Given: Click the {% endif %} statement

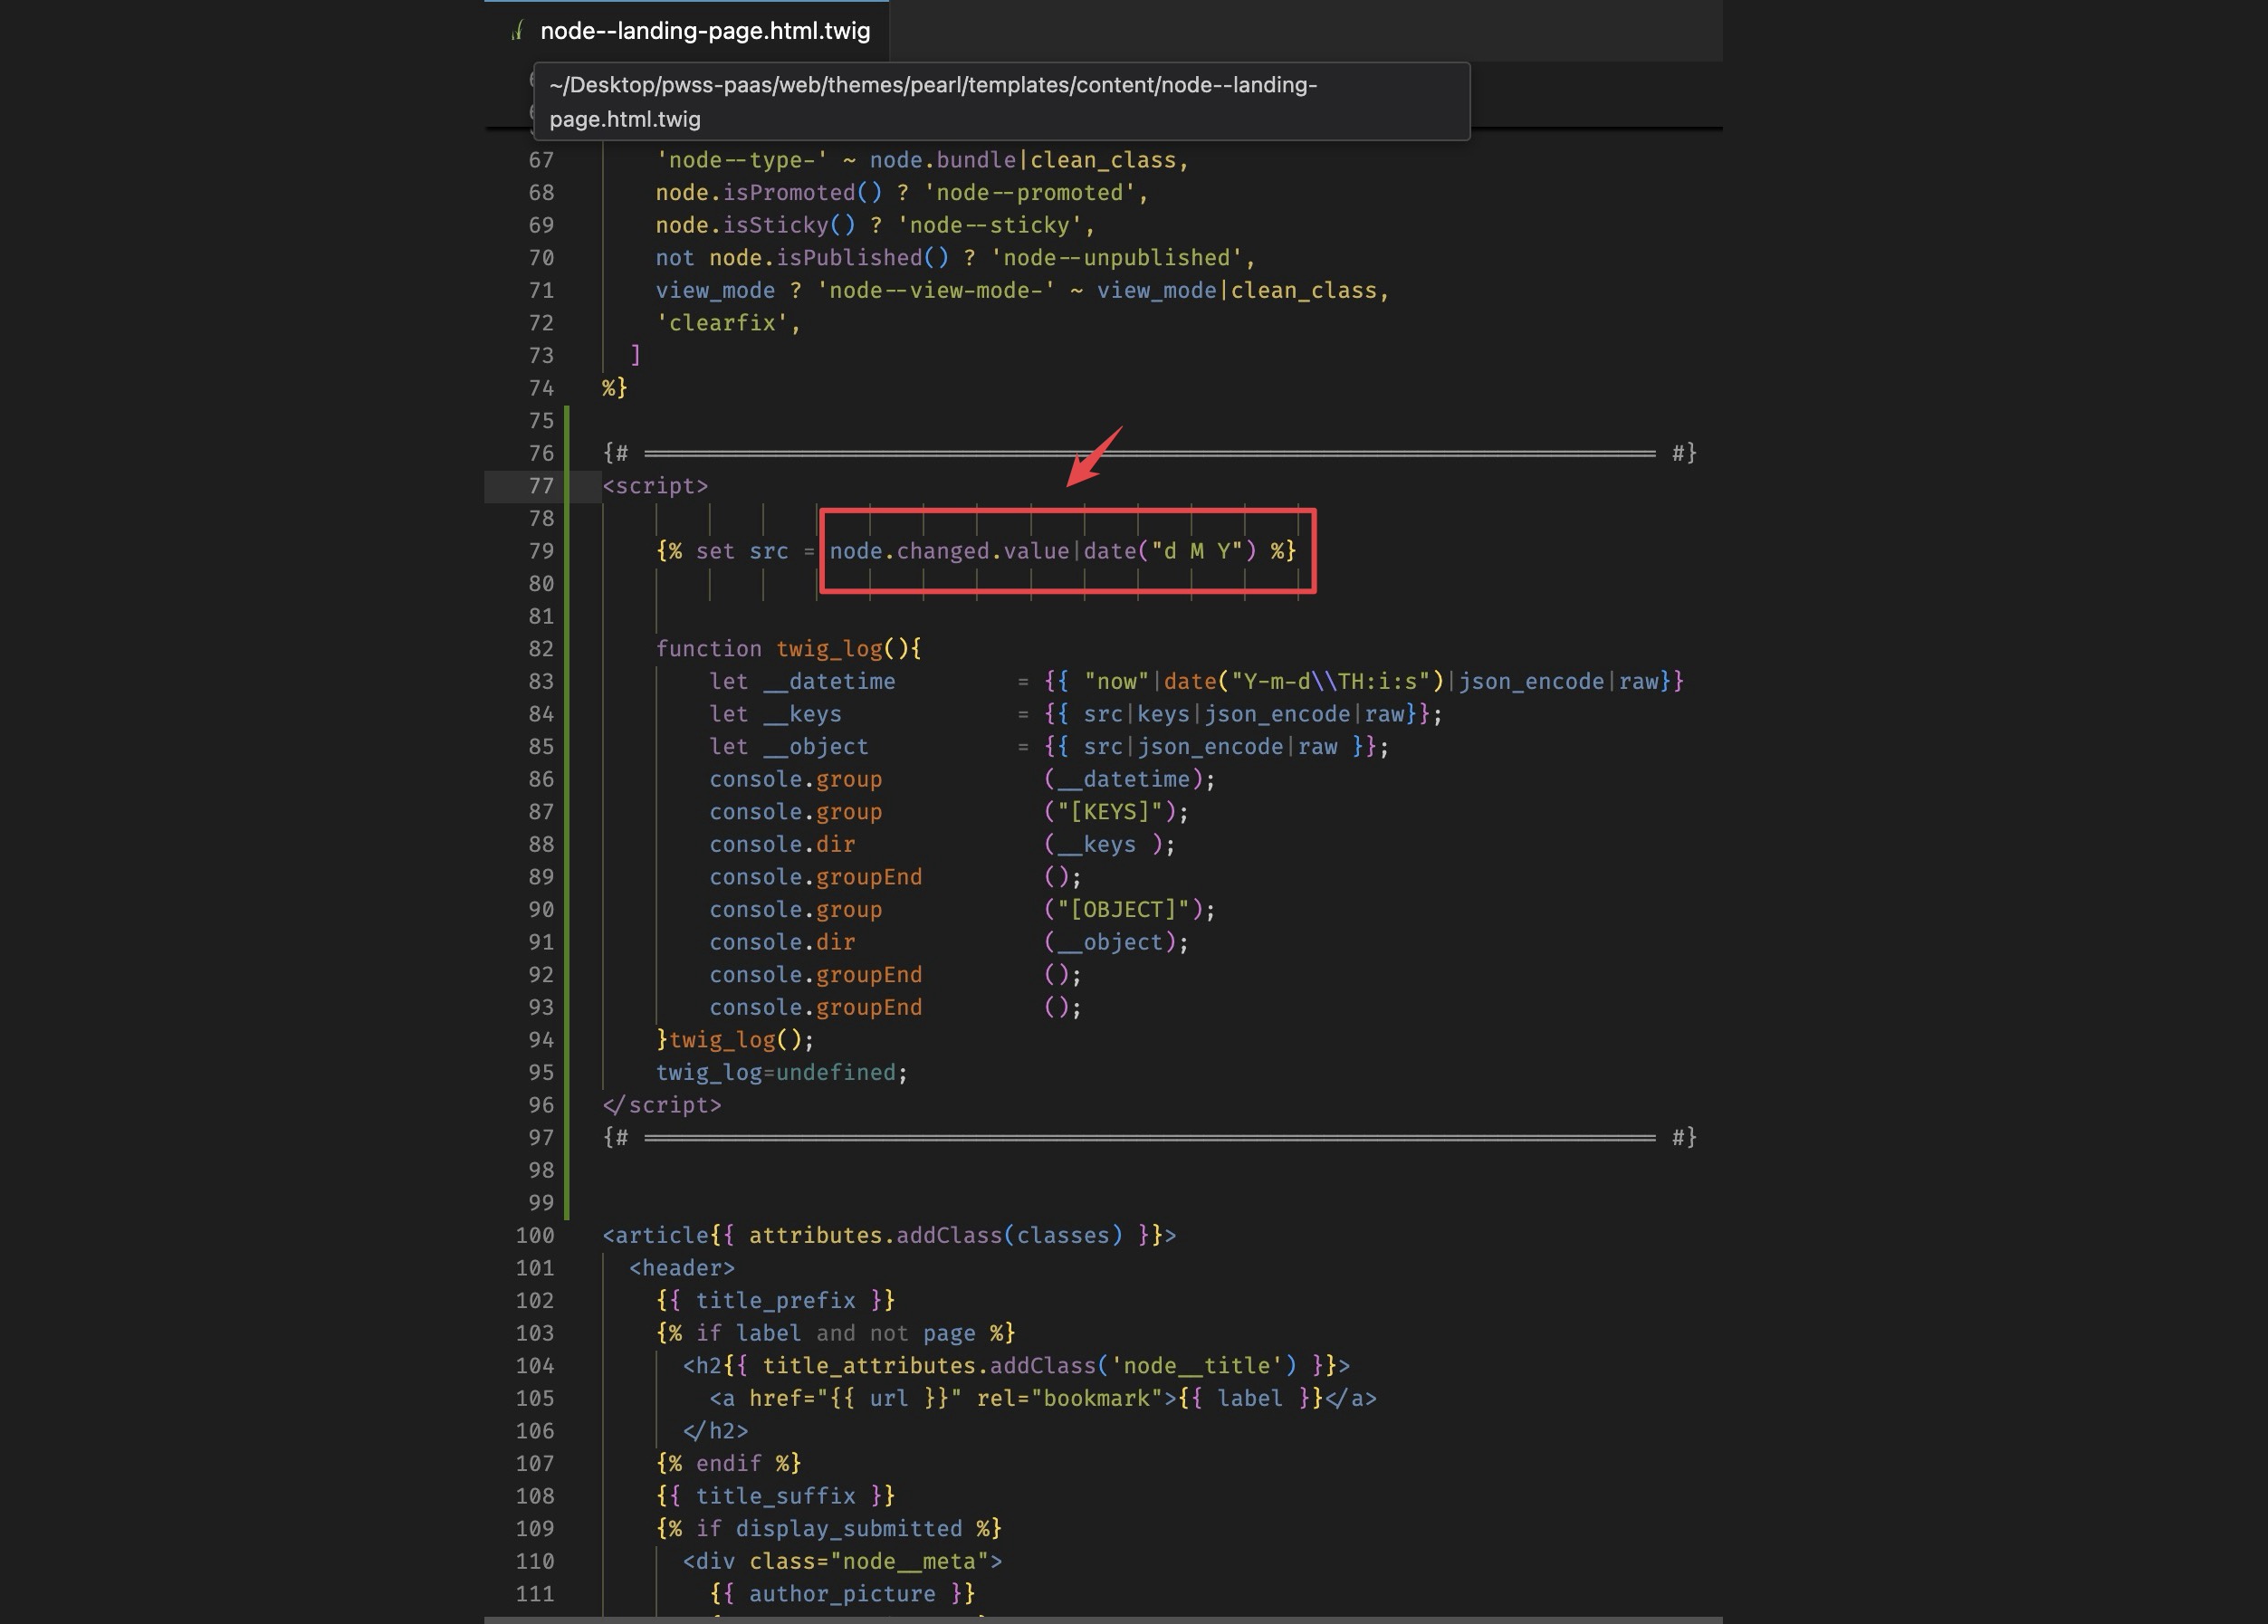Looking at the screenshot, I should [729, 1464].
